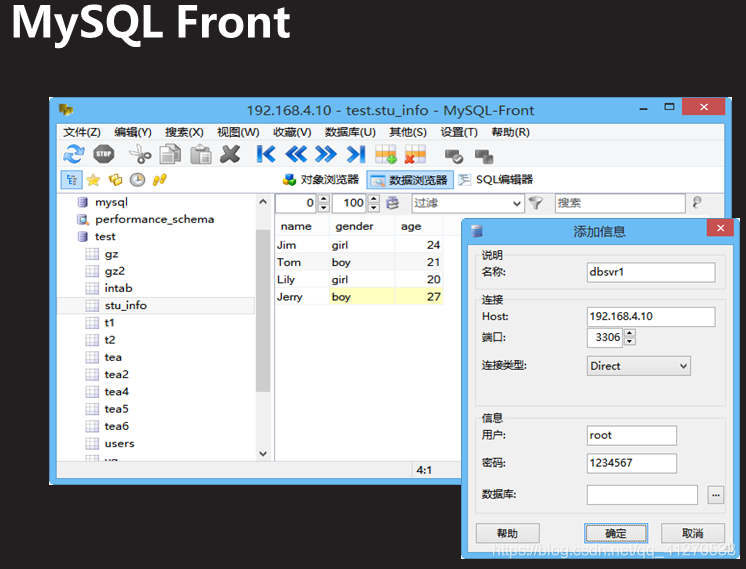Click the Copy documents icon
This screenshot has height=569, width=746.
pyautogui.click(x=170, y=154)
